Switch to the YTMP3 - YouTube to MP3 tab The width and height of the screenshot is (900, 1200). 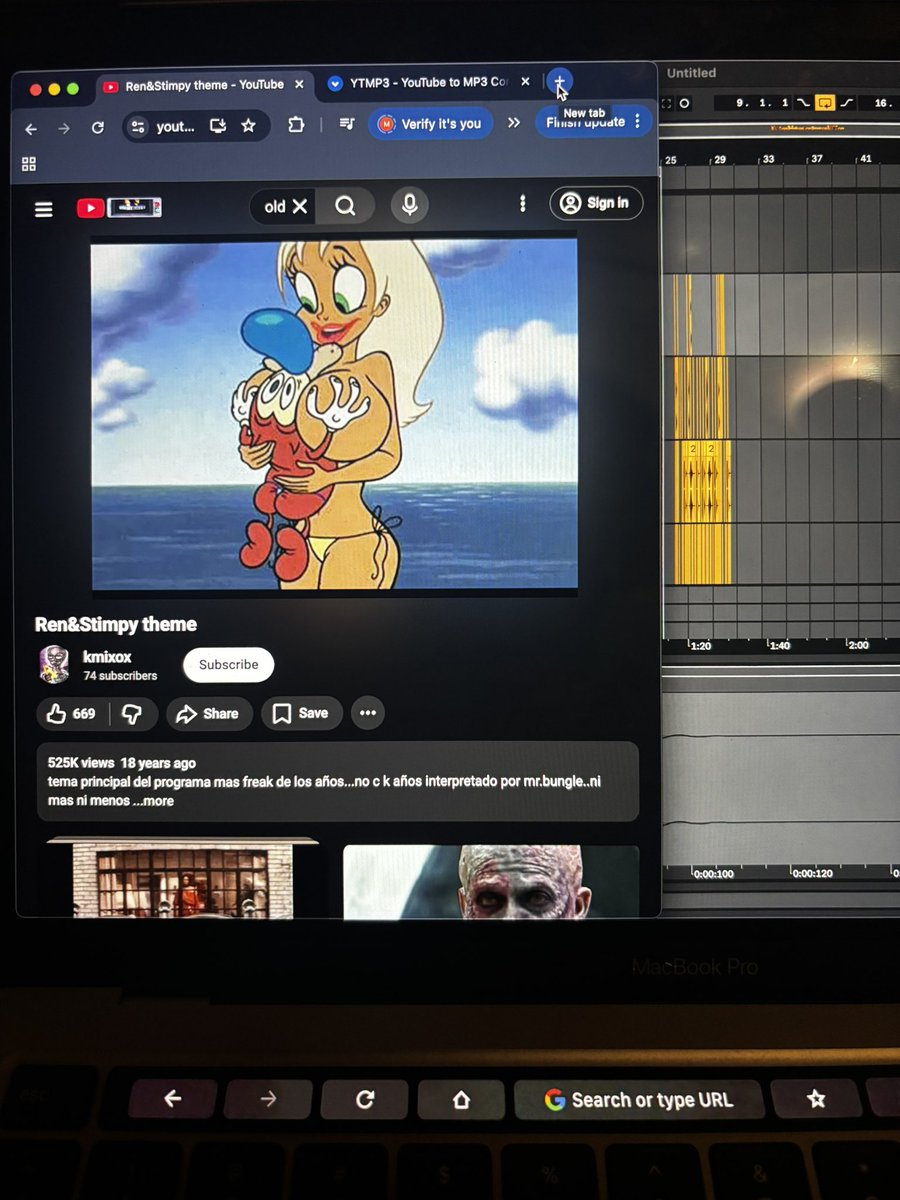tap(430, 83)
